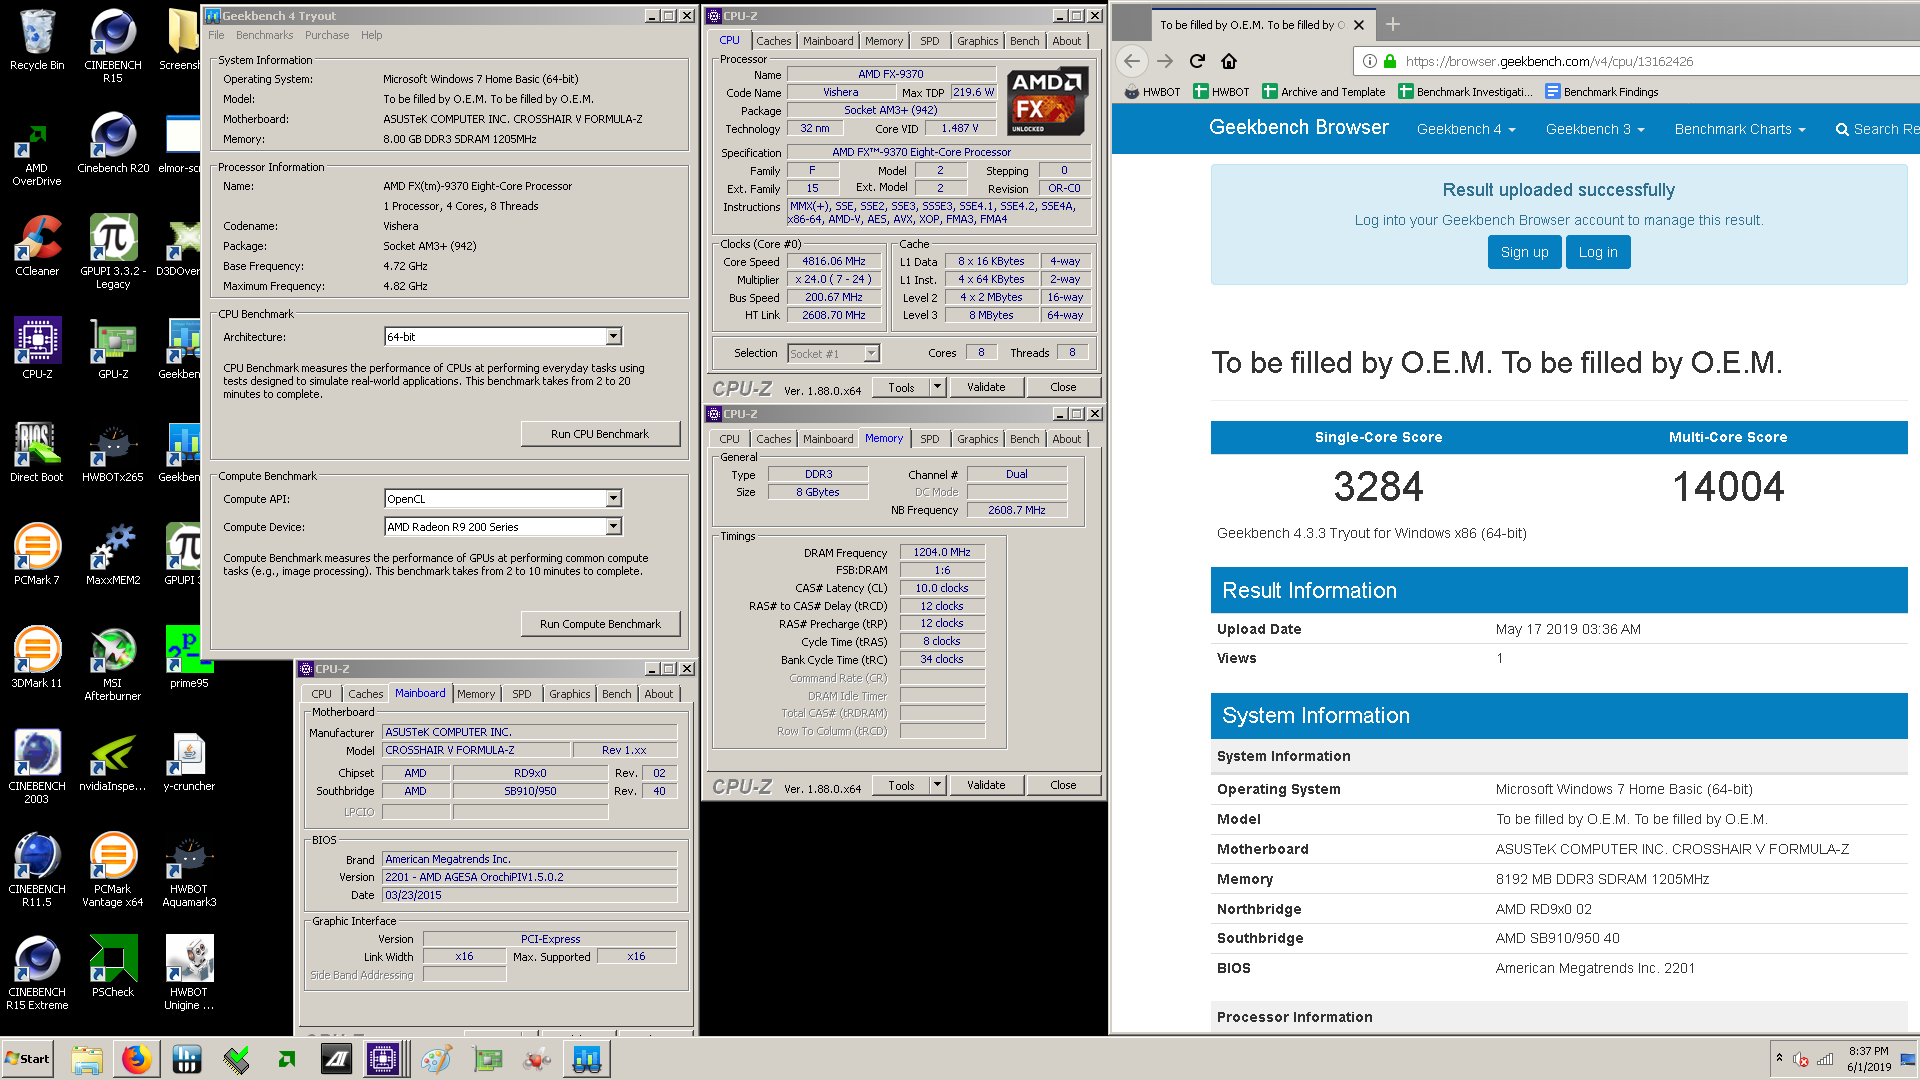The width and height of the screenshot is (1920, 1080).
Task: Expand Geekbench 3 navigation menu
Action: pyautogui.click(x=1595, y=129)
